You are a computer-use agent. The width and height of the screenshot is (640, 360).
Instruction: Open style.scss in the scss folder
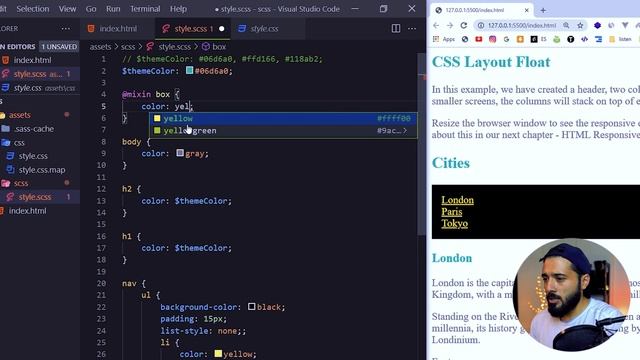click(40, 197)
